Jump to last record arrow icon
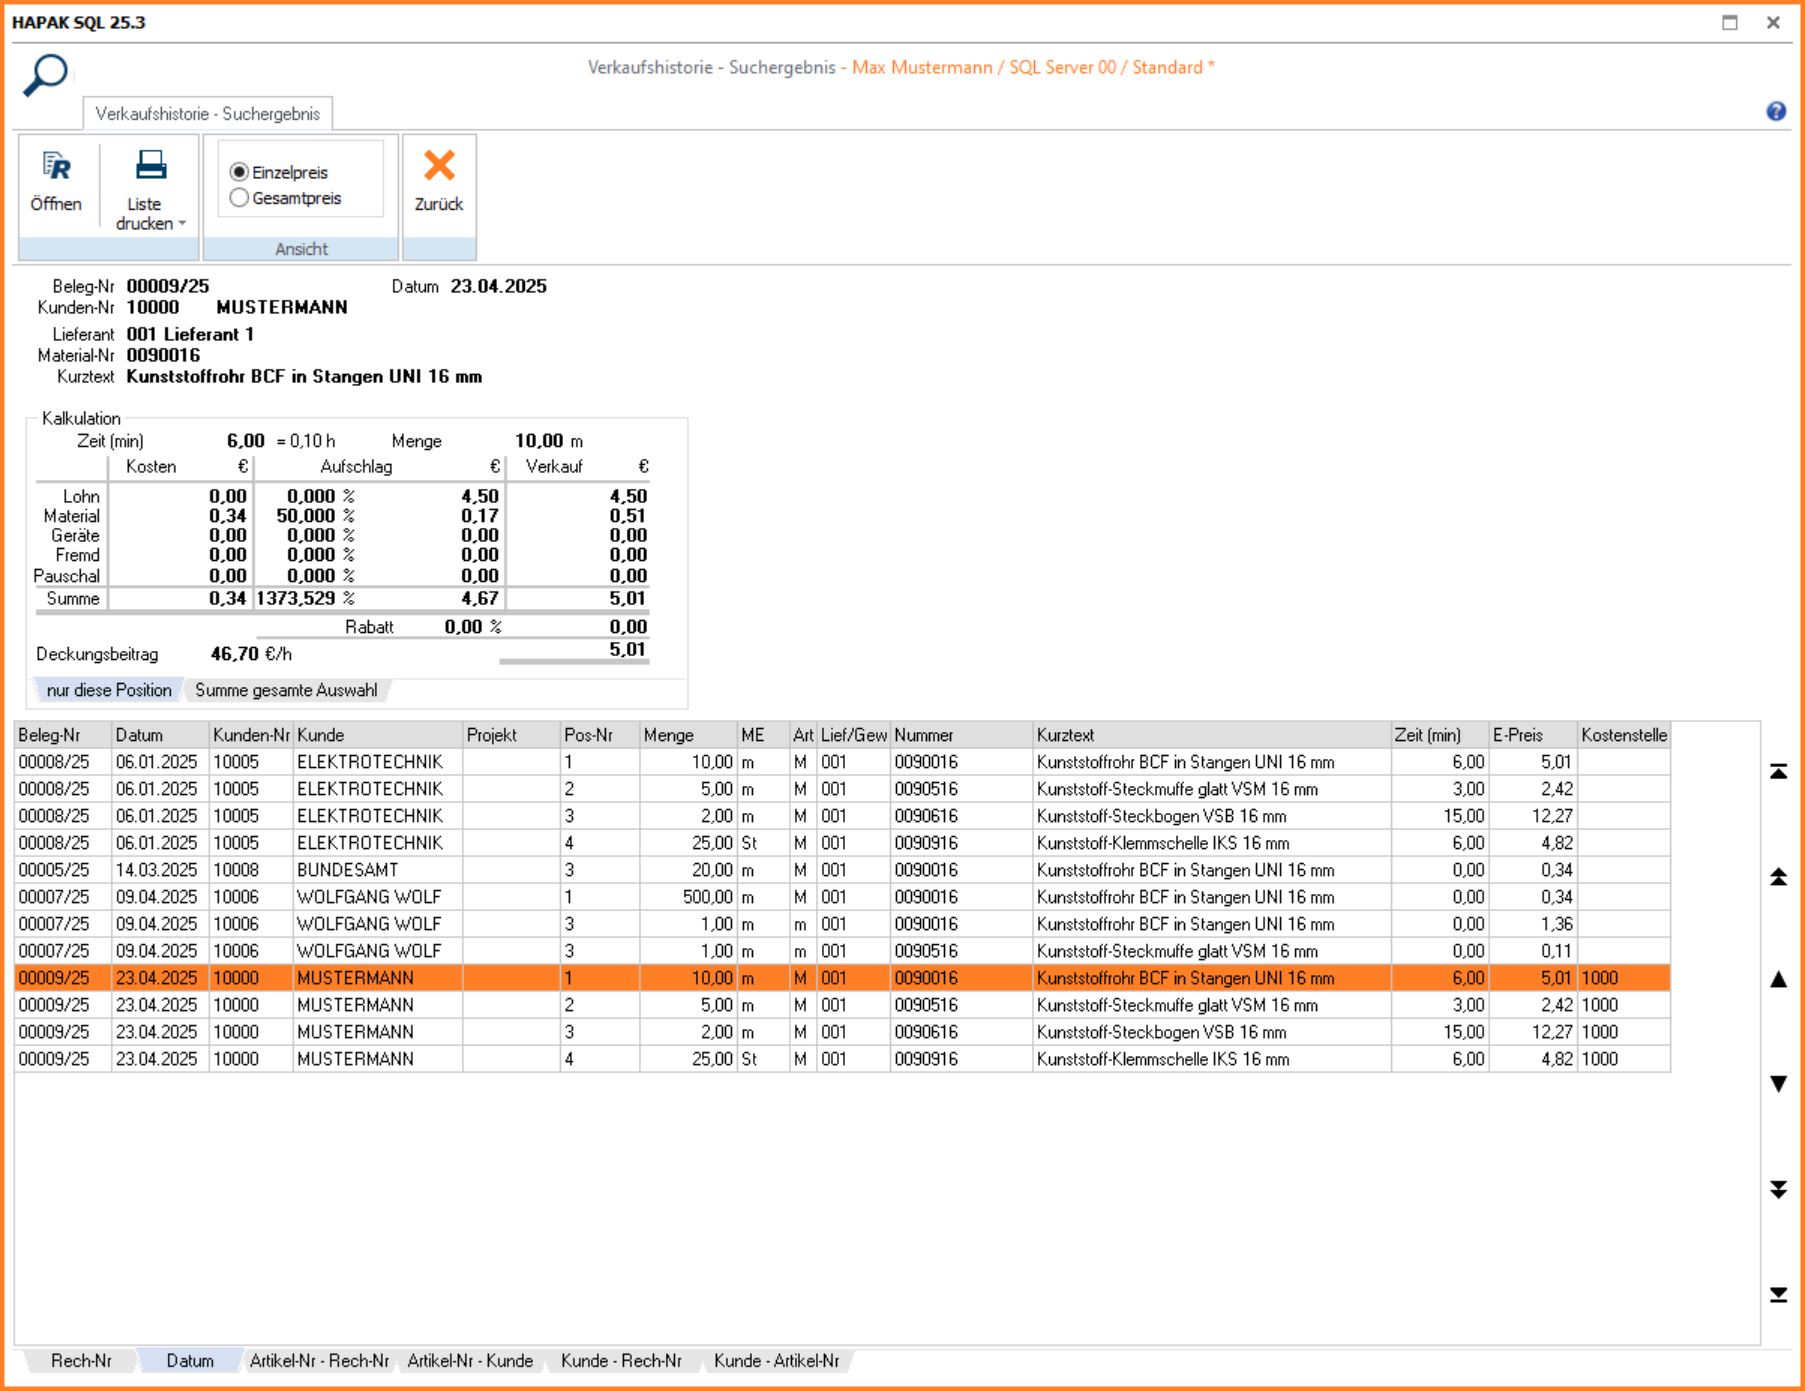The image size is (1805, 1391). coord(1778,1295)
